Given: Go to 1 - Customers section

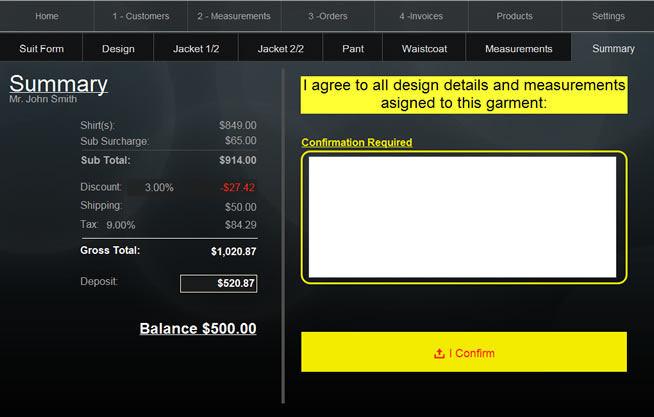Looking at the screenshot, I should tap(141, 16).
